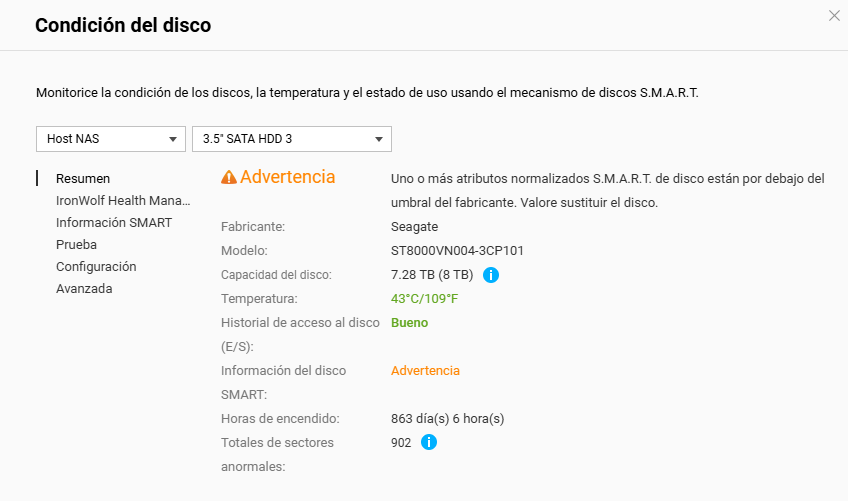Click the orange warning triangle icon
The image size is (848, 501).
point(229,177)
